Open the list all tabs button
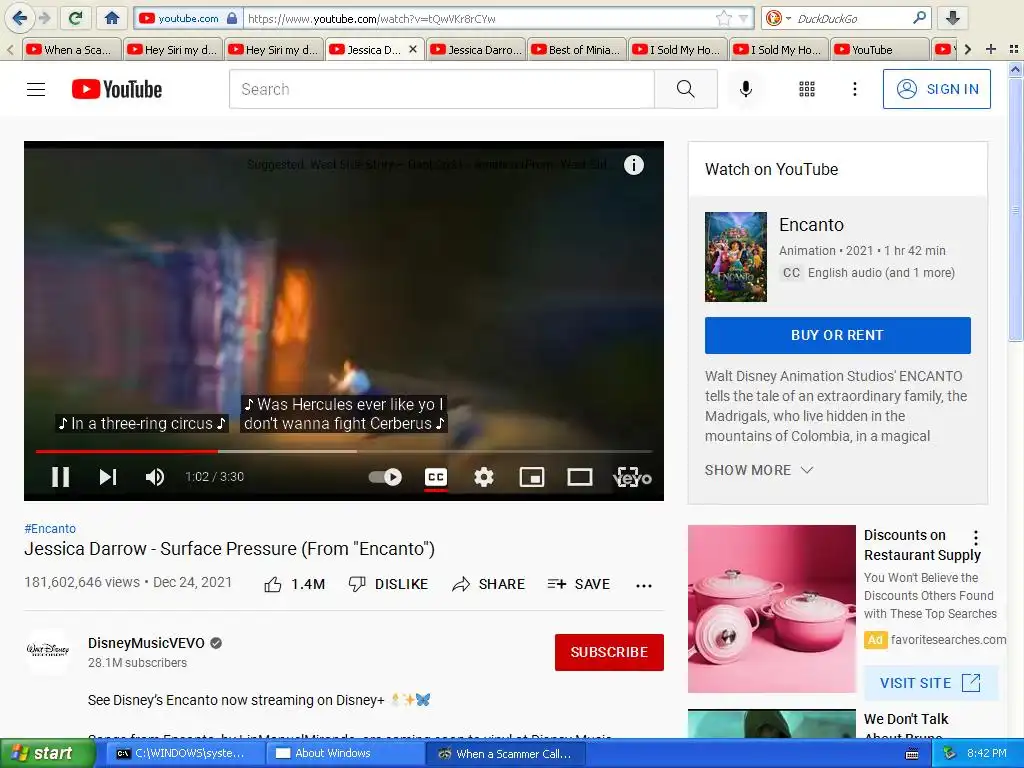 [x=1014, y=49]
